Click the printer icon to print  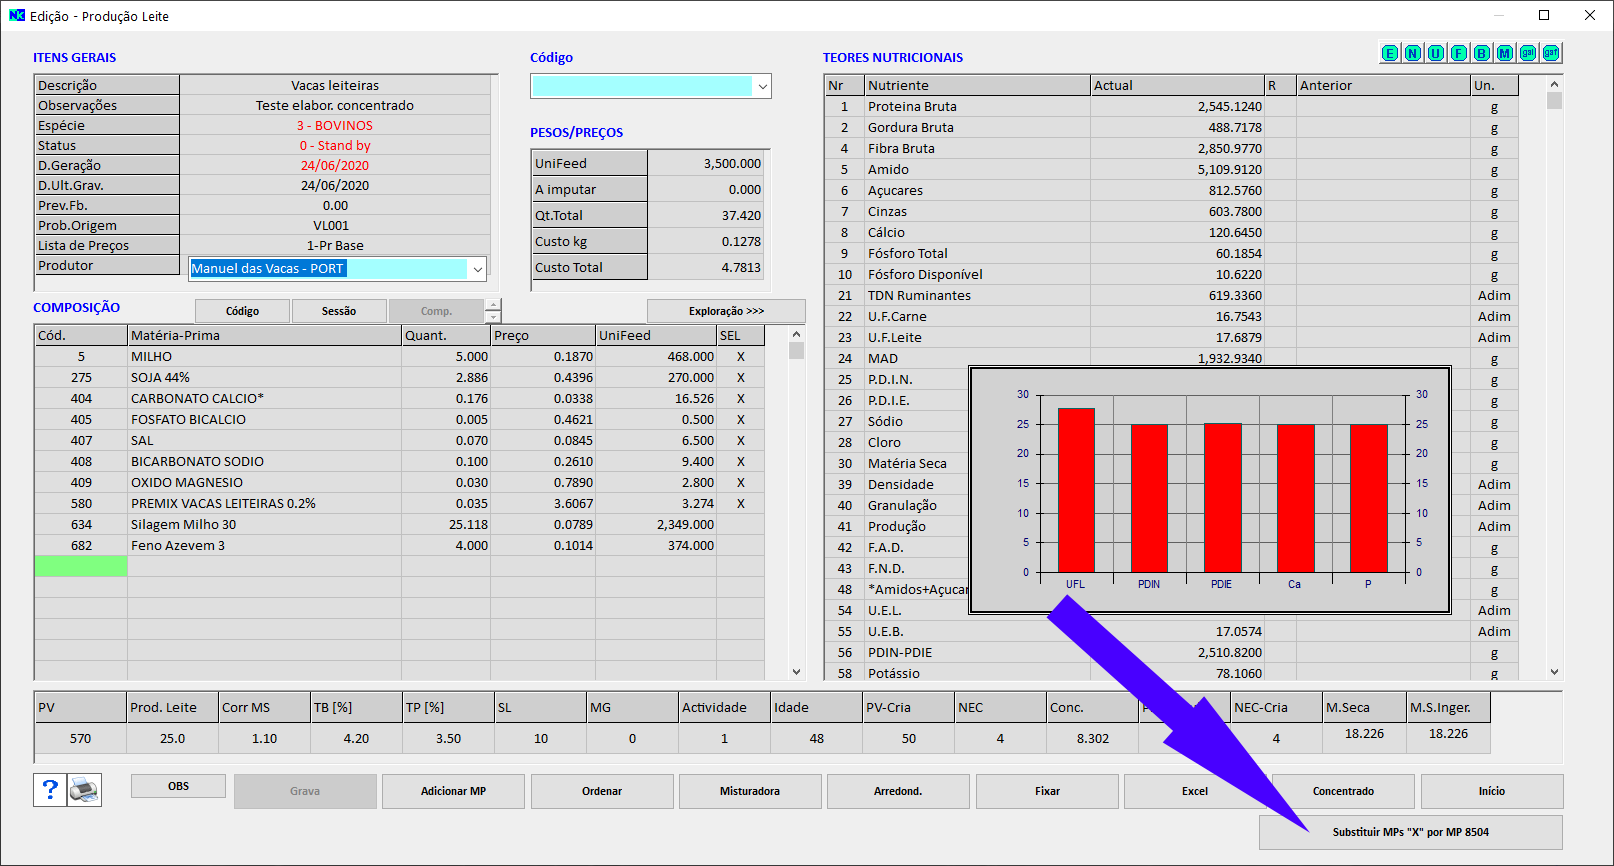click(x=85, y=790)
